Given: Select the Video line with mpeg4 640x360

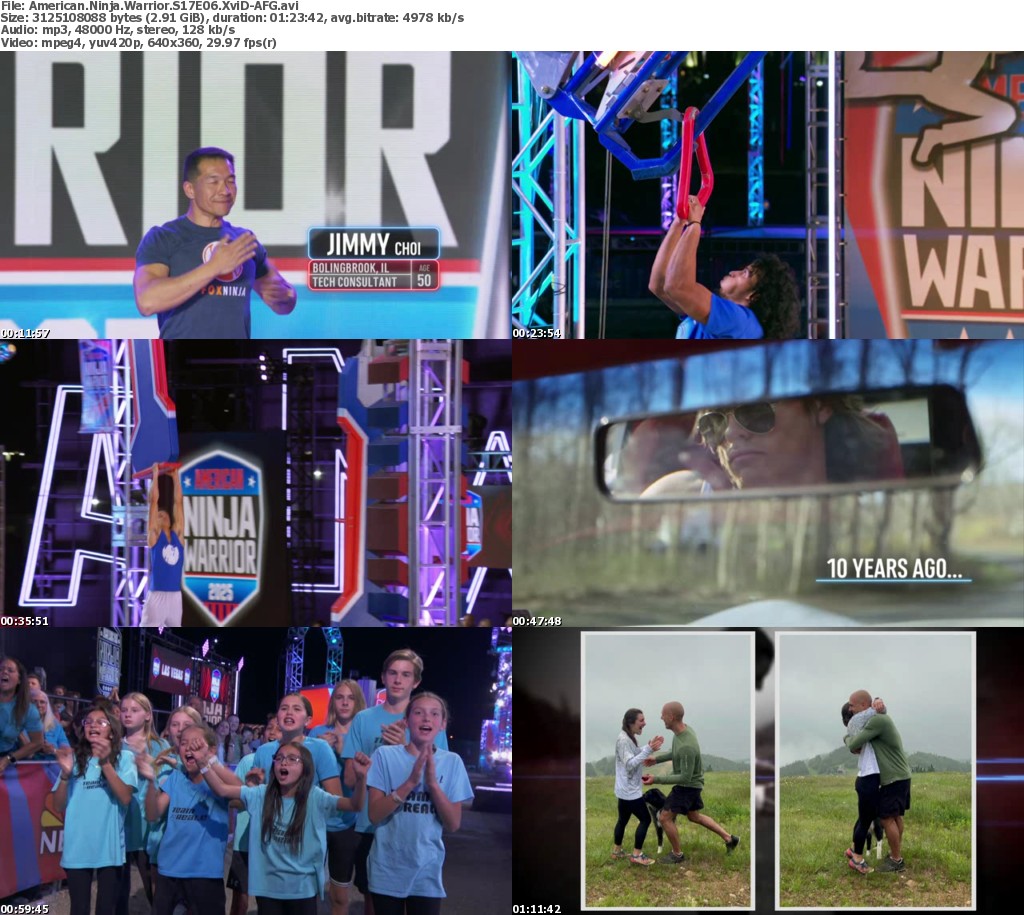Looking at the screenshot, I should 138,42.
